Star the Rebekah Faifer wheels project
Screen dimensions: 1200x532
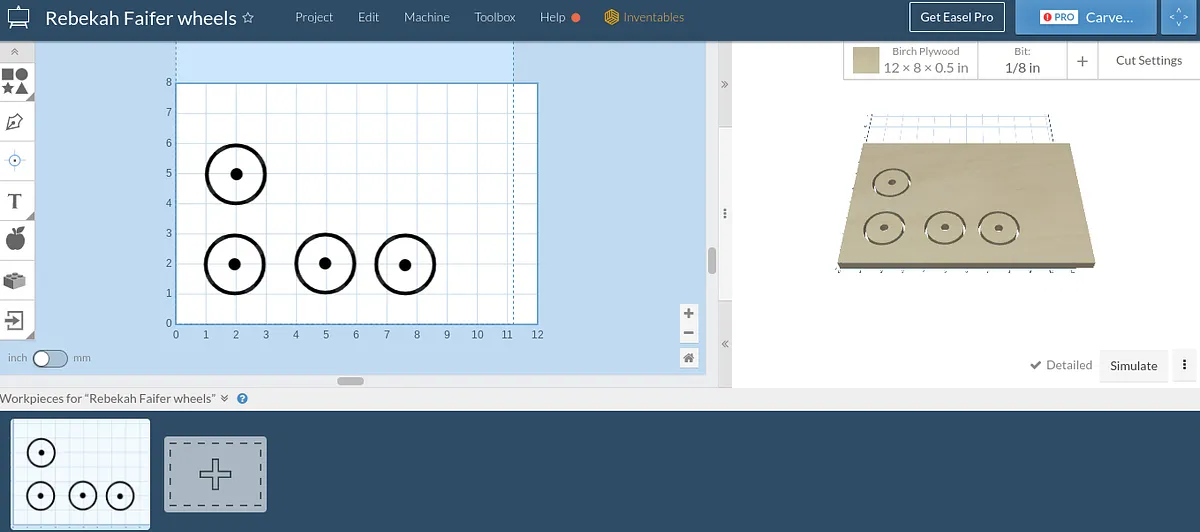[248, 18]
